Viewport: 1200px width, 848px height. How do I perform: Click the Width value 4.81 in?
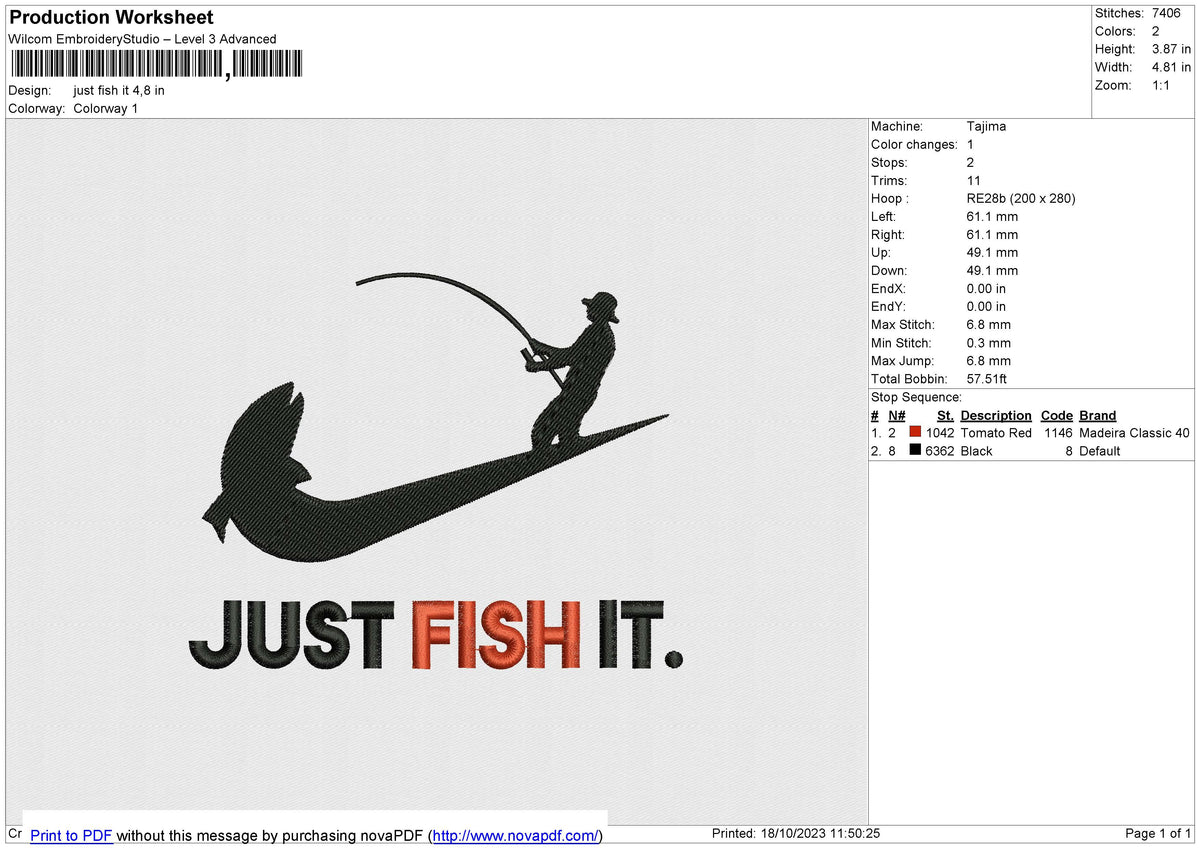pos(1171,67)
